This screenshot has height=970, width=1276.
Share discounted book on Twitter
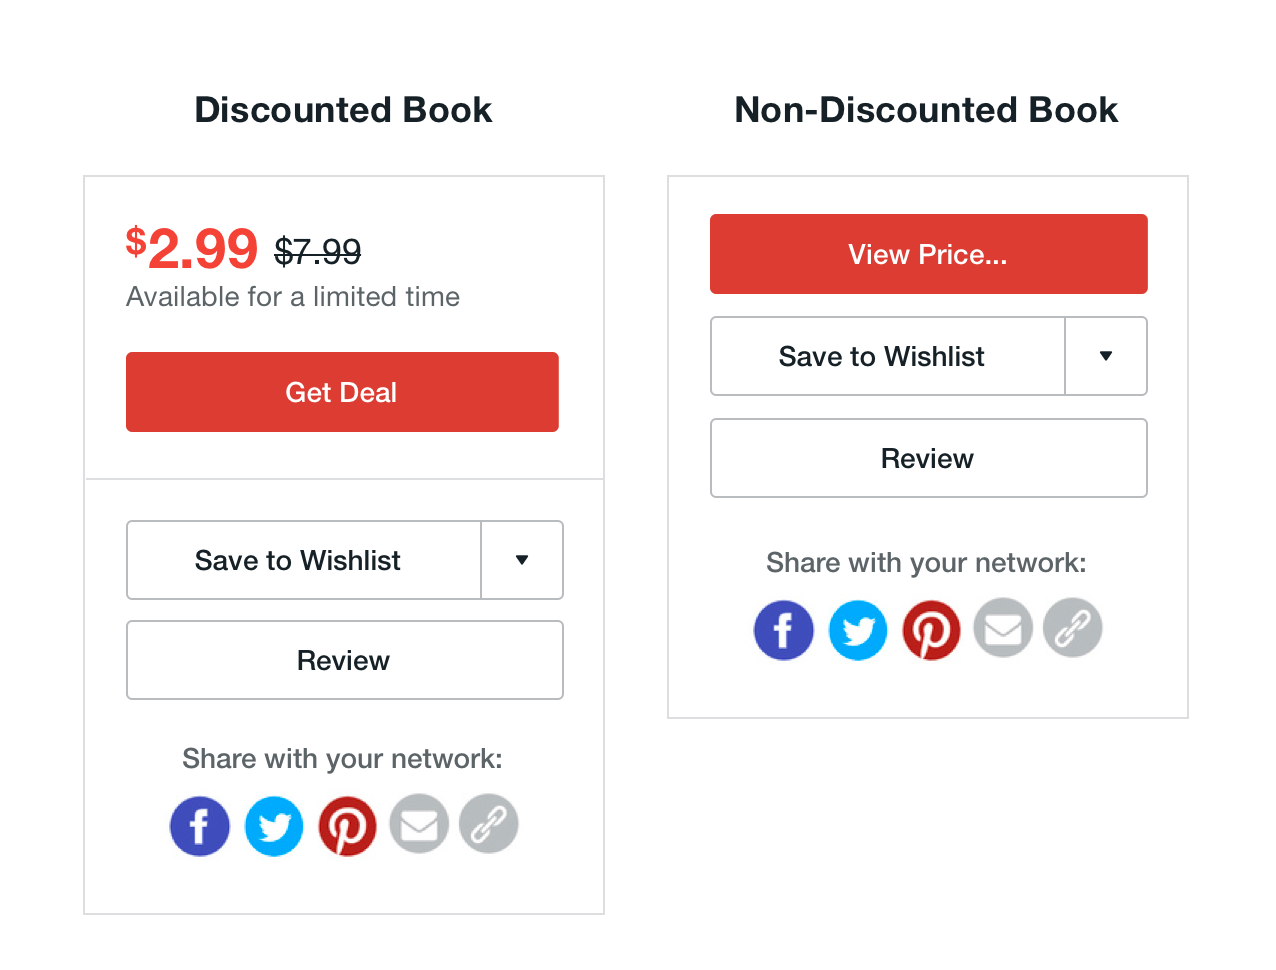pos(273,826)
